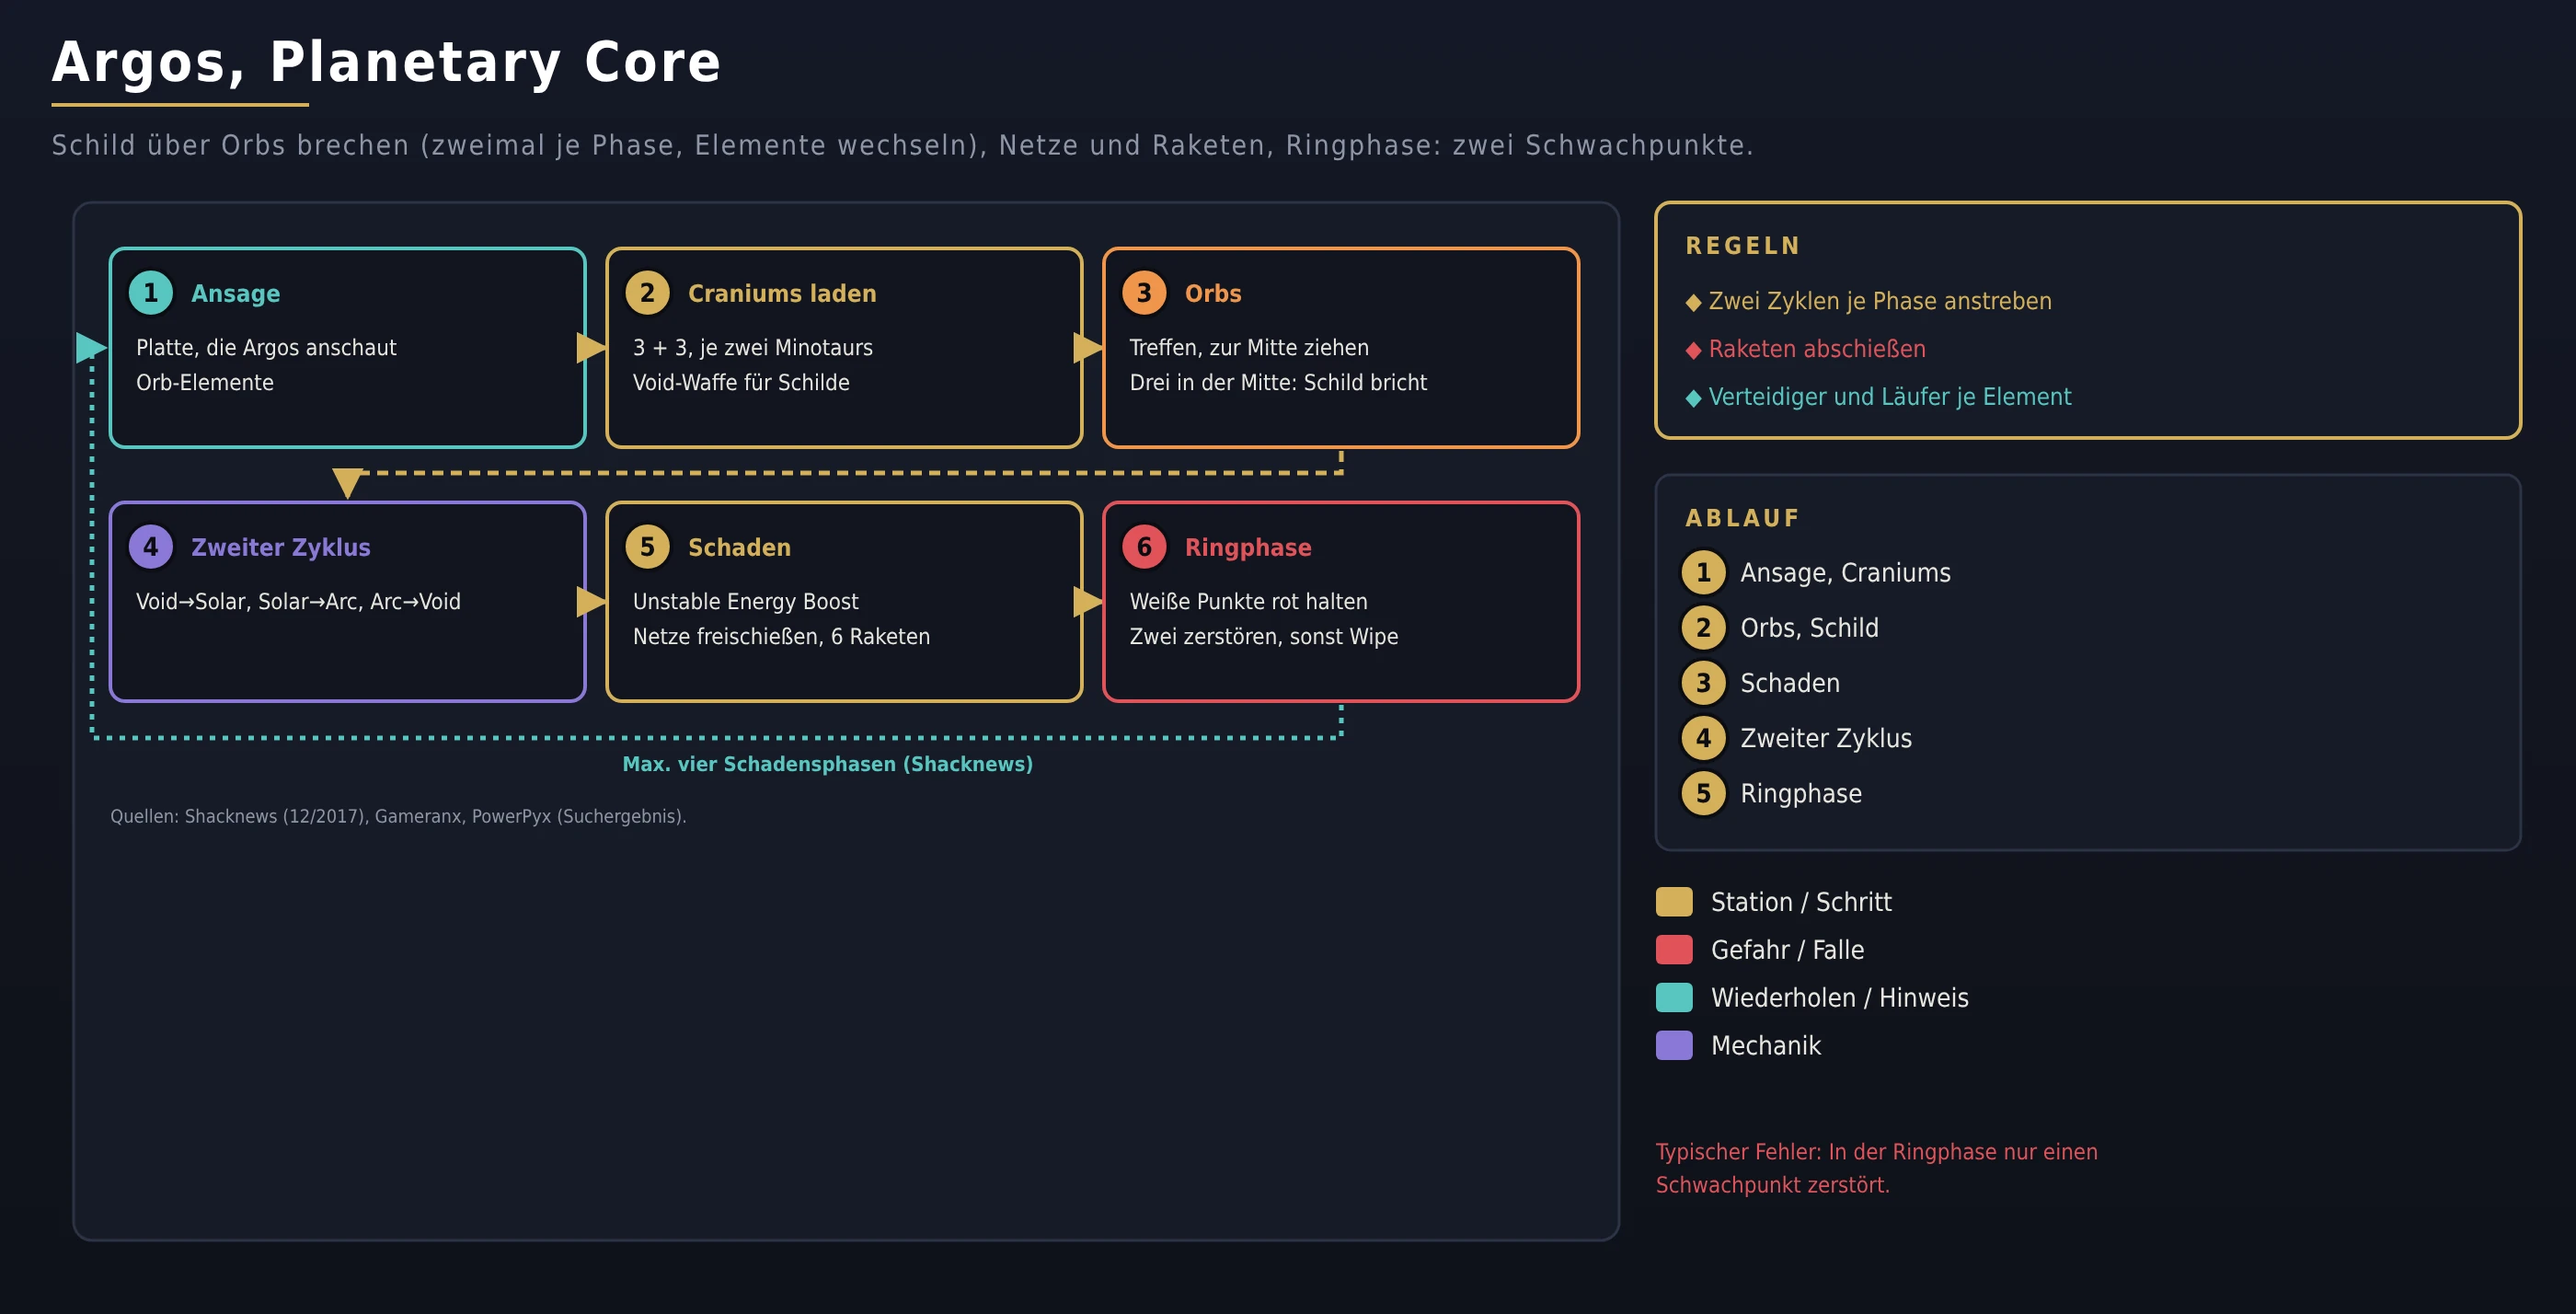Click the Argos, Planetary Core title
The height and width of the screenshot is (1314, 2576).
(386, 62)
